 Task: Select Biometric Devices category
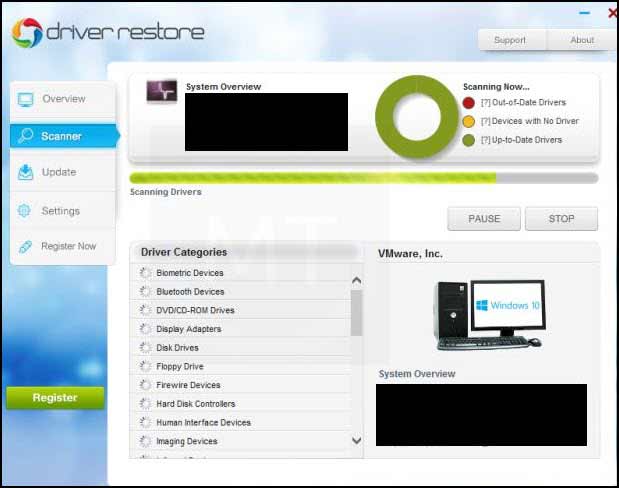tap(241, 272)
